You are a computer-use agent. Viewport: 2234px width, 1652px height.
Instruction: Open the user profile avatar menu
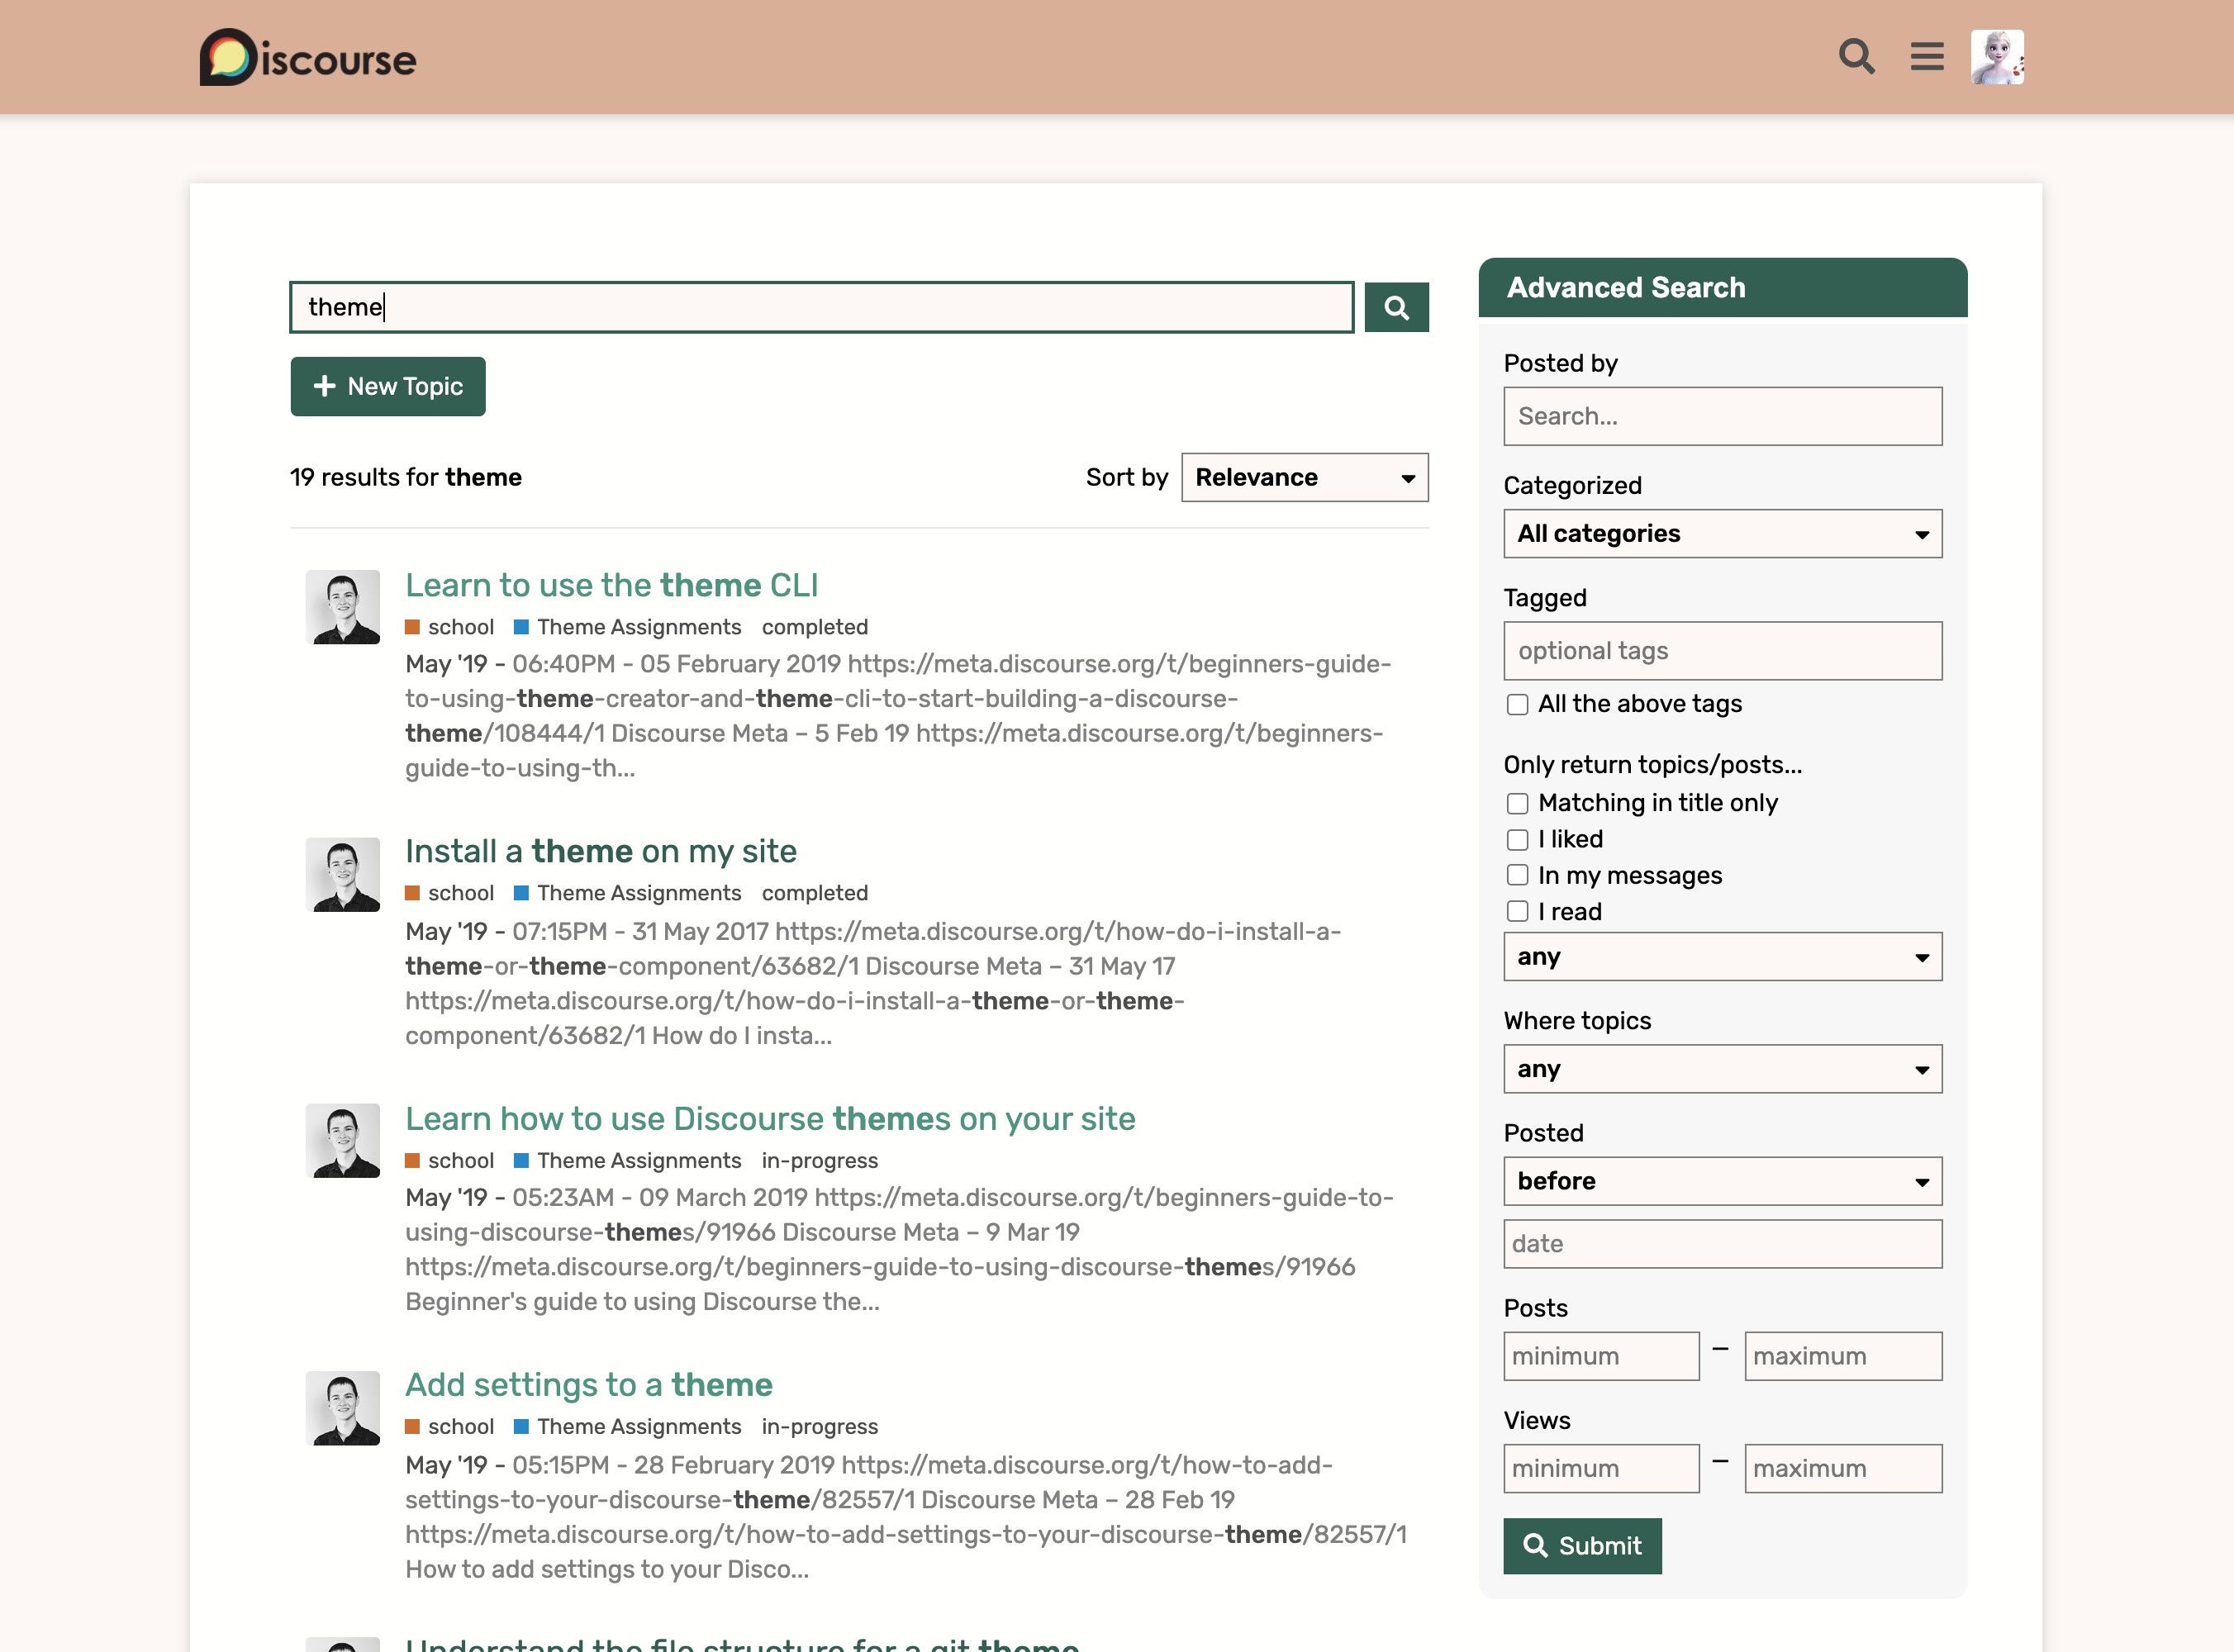click(x=1997, y=57)
